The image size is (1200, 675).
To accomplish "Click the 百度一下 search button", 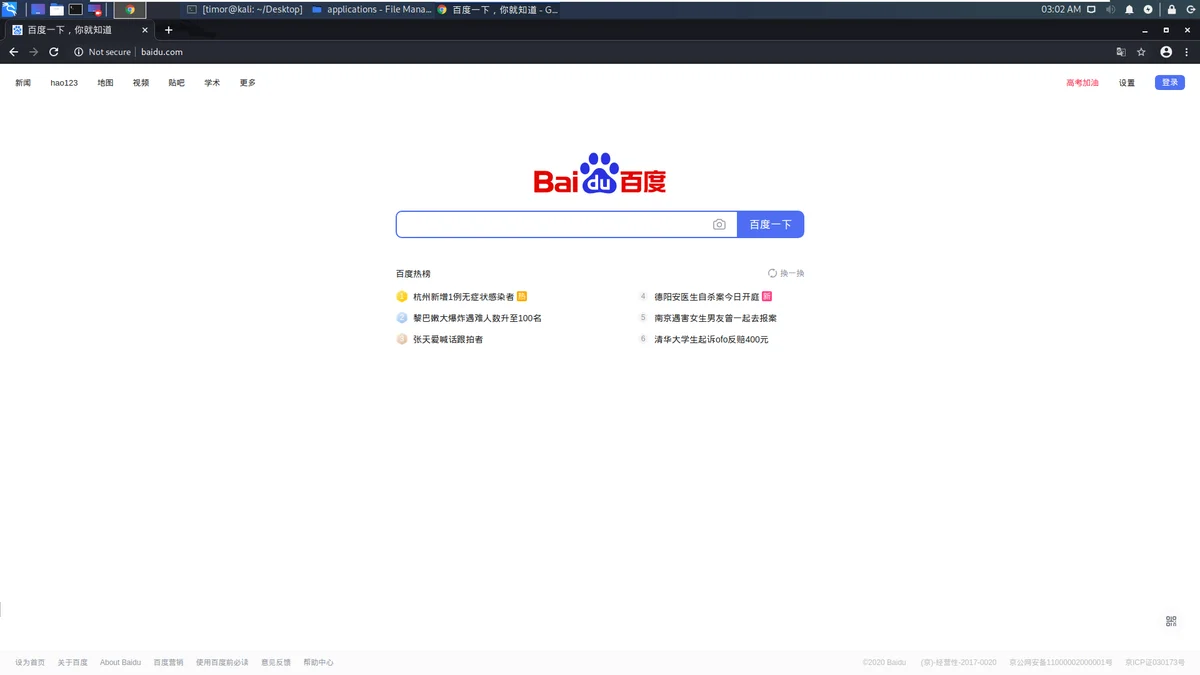I will point(771,225).
